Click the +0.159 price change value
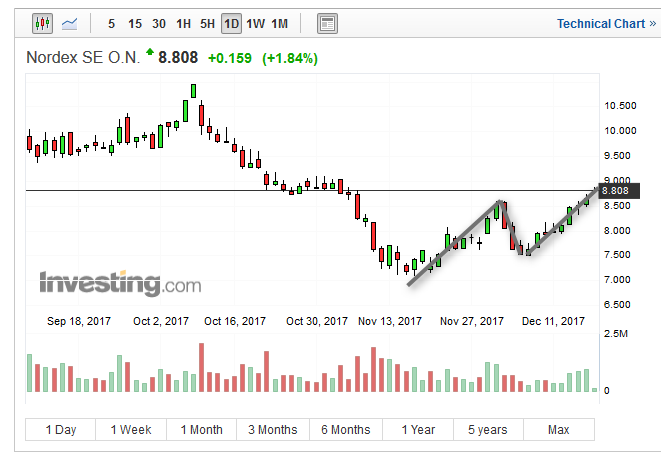Image resolution: width=661 pixels, height=453 pixels. click(x=230, y=58)
